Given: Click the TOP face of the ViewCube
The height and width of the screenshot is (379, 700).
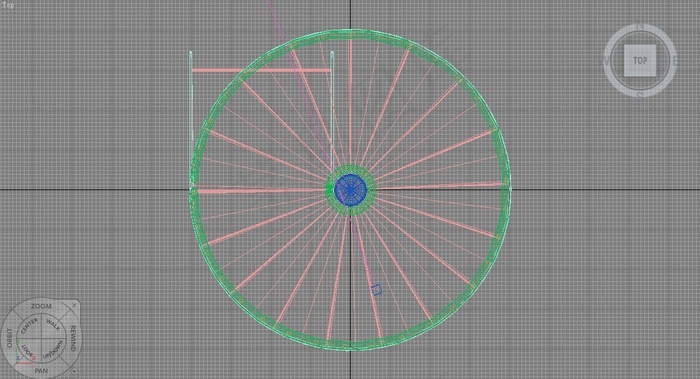Looking at the screenshot, I should [x=640, y=60].
